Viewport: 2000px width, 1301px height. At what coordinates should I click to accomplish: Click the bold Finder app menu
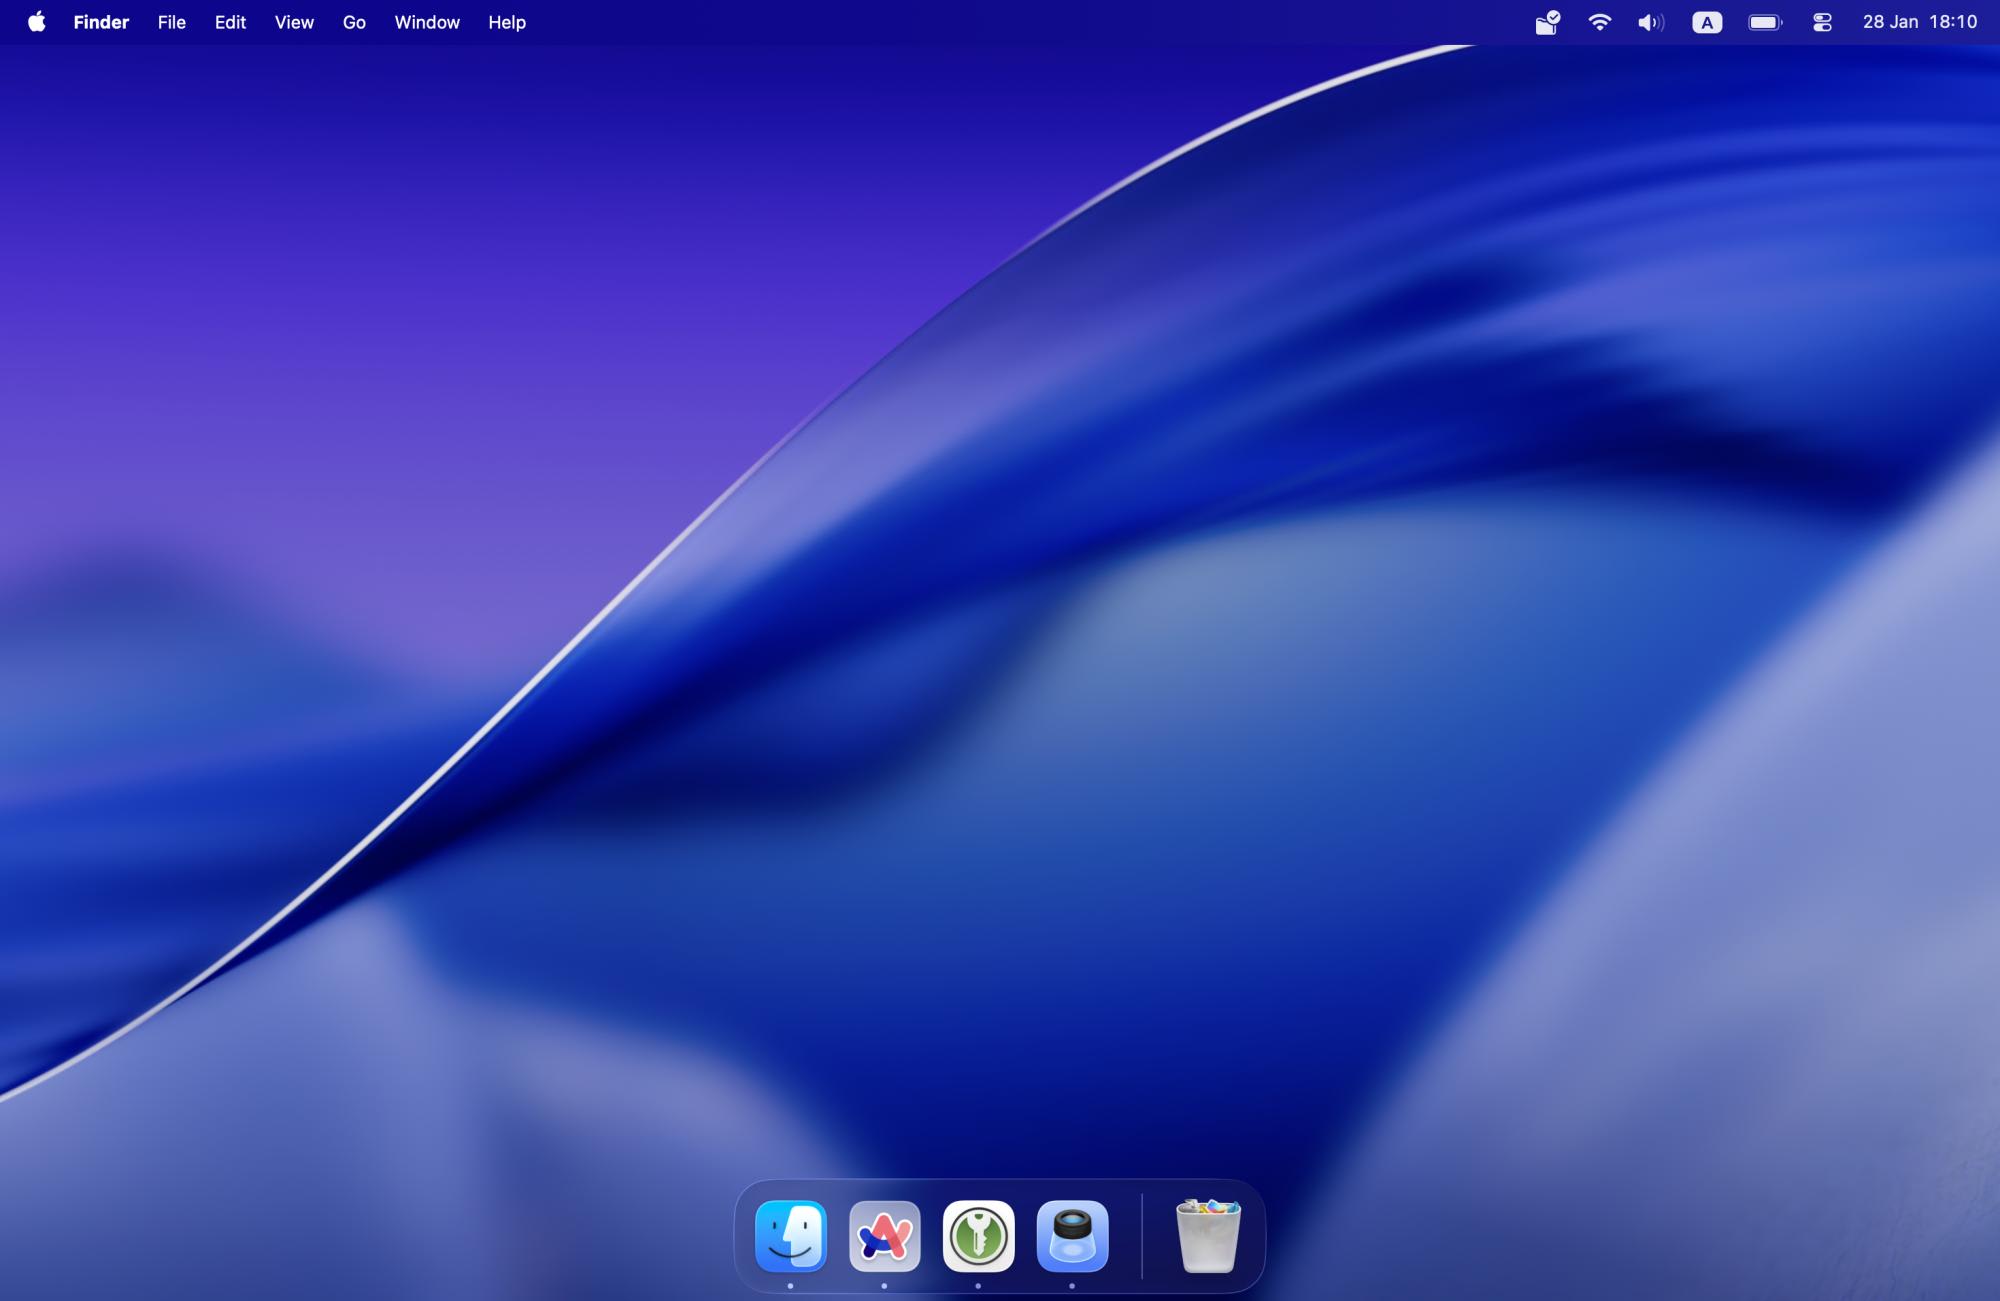pos(101,22)
